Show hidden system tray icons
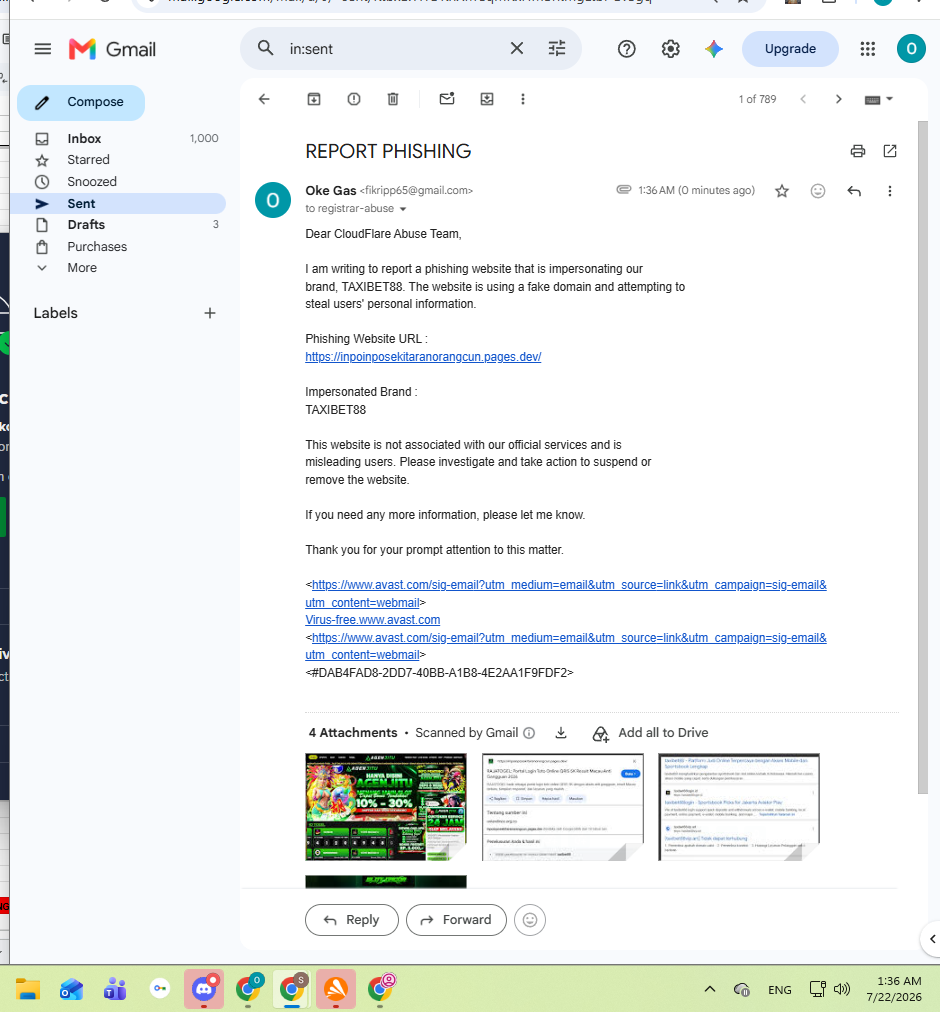 (x=710, y=989)
